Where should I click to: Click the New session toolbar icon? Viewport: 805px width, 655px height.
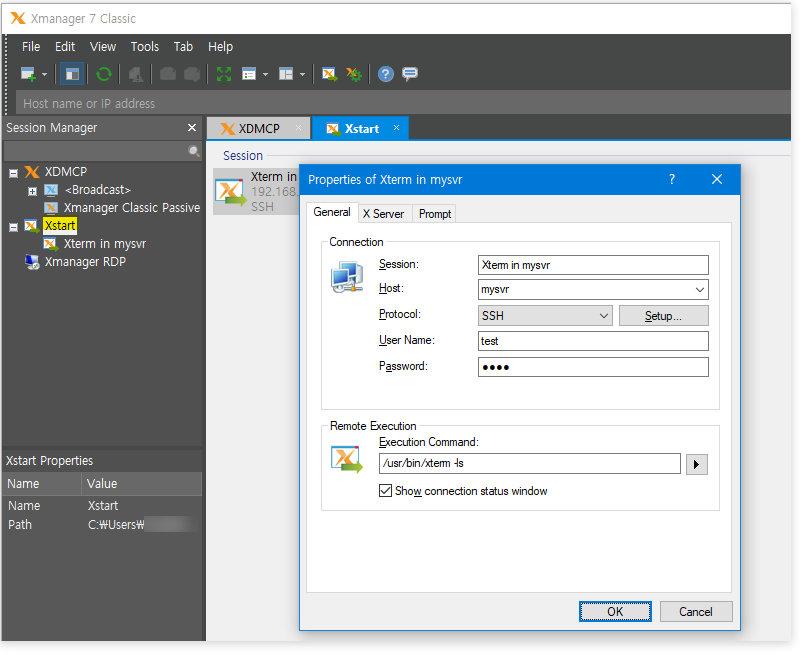29,74
